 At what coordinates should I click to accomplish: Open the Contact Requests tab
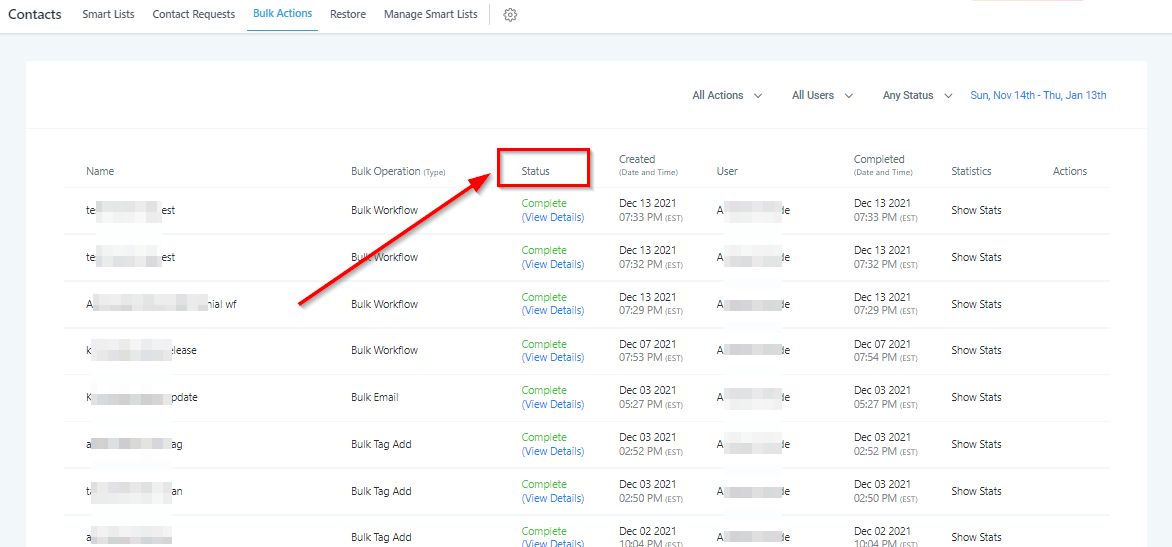click(194, 15)
